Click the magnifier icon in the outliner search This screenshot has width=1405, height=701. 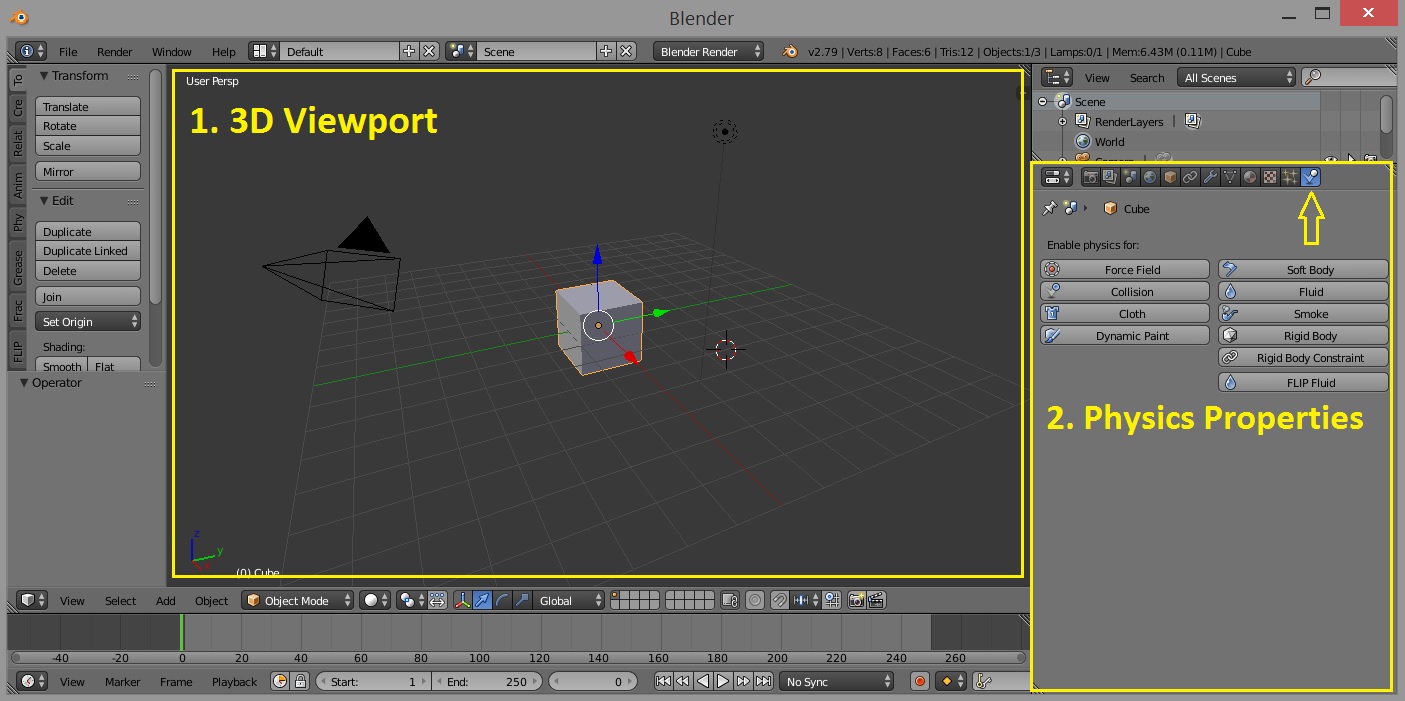(1313, 77)
